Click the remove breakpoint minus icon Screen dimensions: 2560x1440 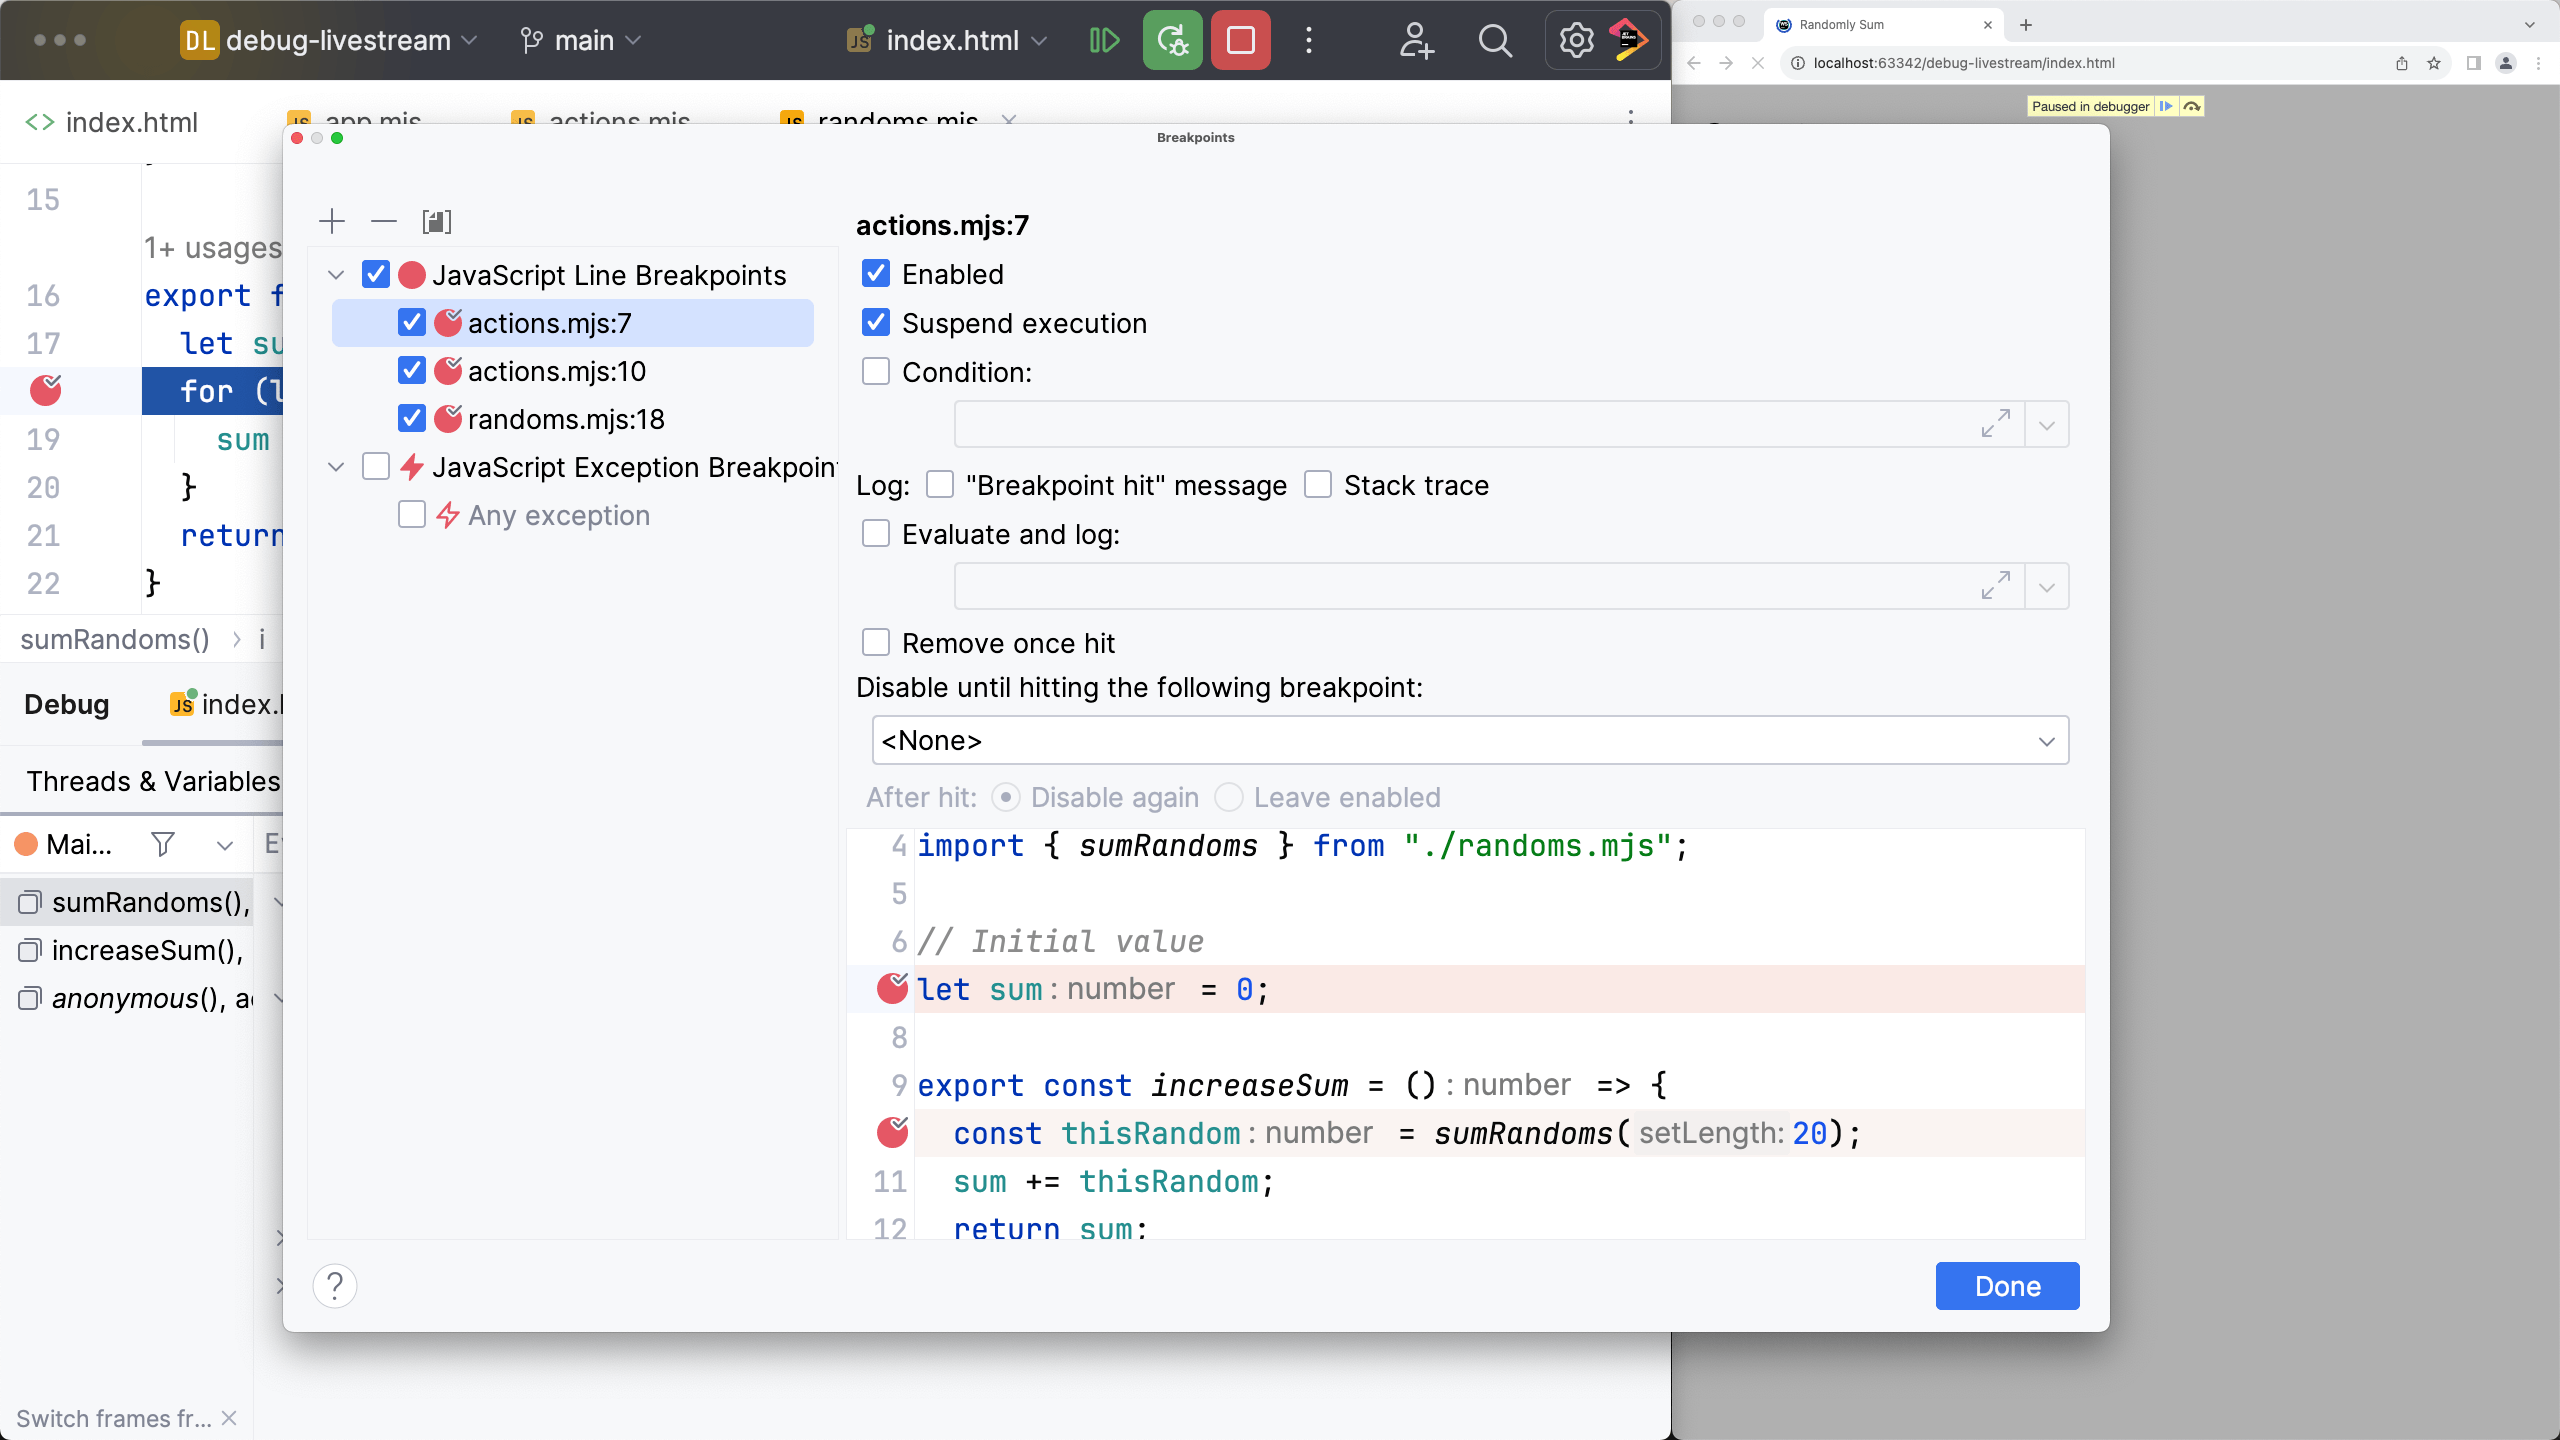(x=383, y=220)
